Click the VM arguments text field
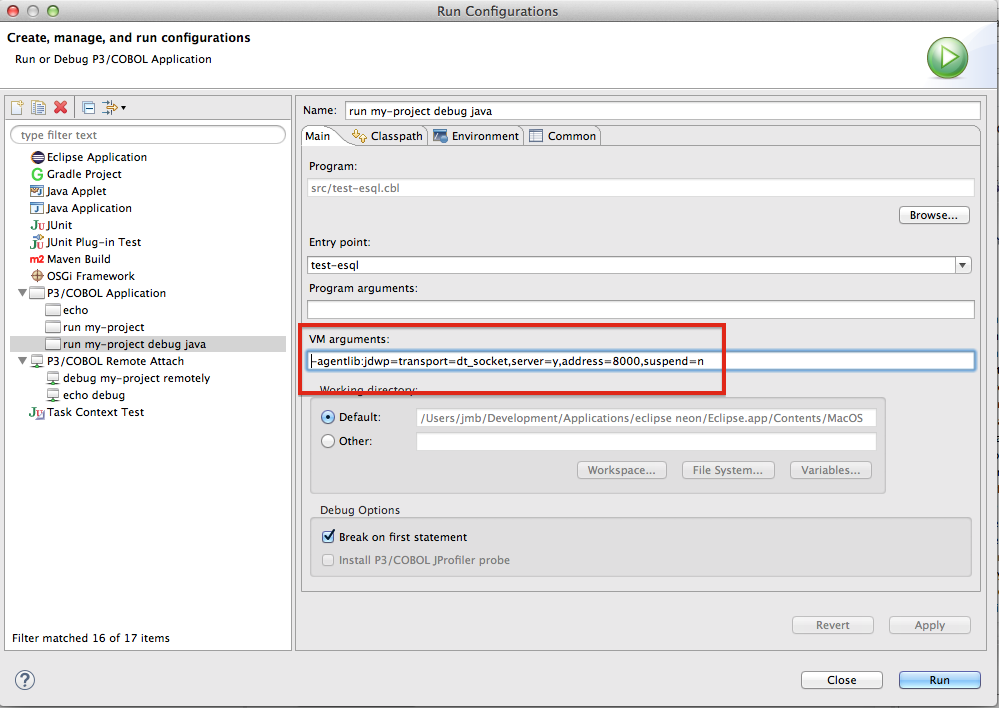999x708 pixels. 641,361
